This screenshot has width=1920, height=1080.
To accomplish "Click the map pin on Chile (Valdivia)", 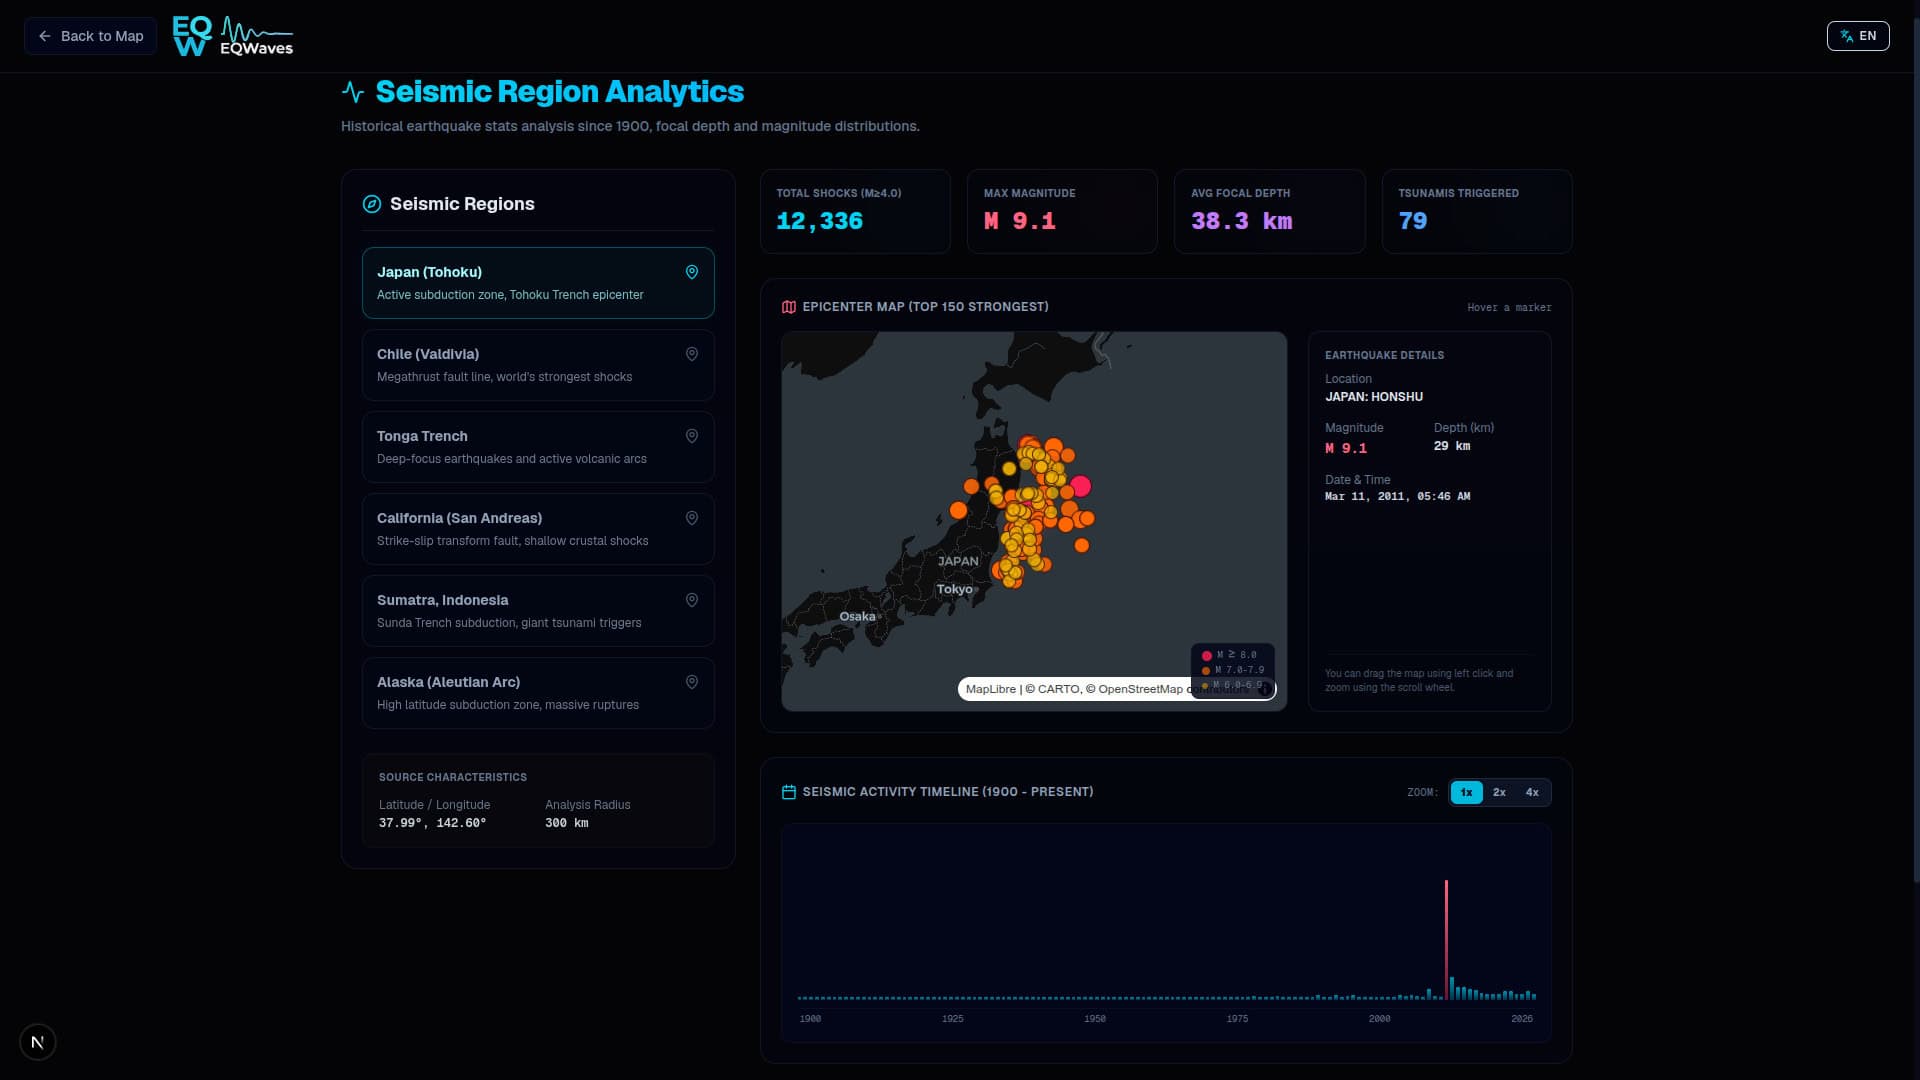I will (x=691, y=354).
